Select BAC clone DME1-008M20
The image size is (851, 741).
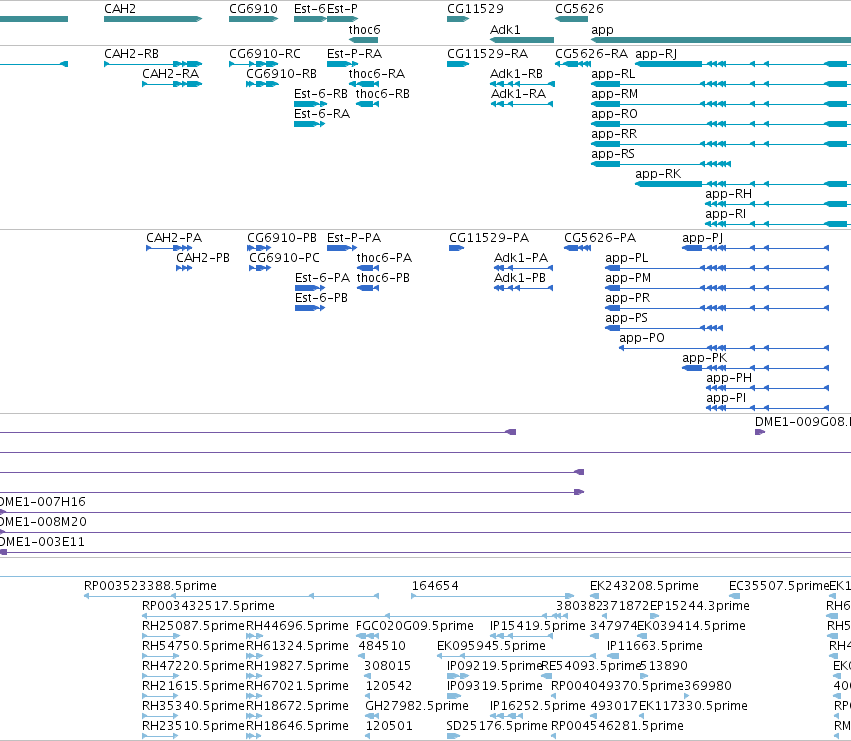426,532
